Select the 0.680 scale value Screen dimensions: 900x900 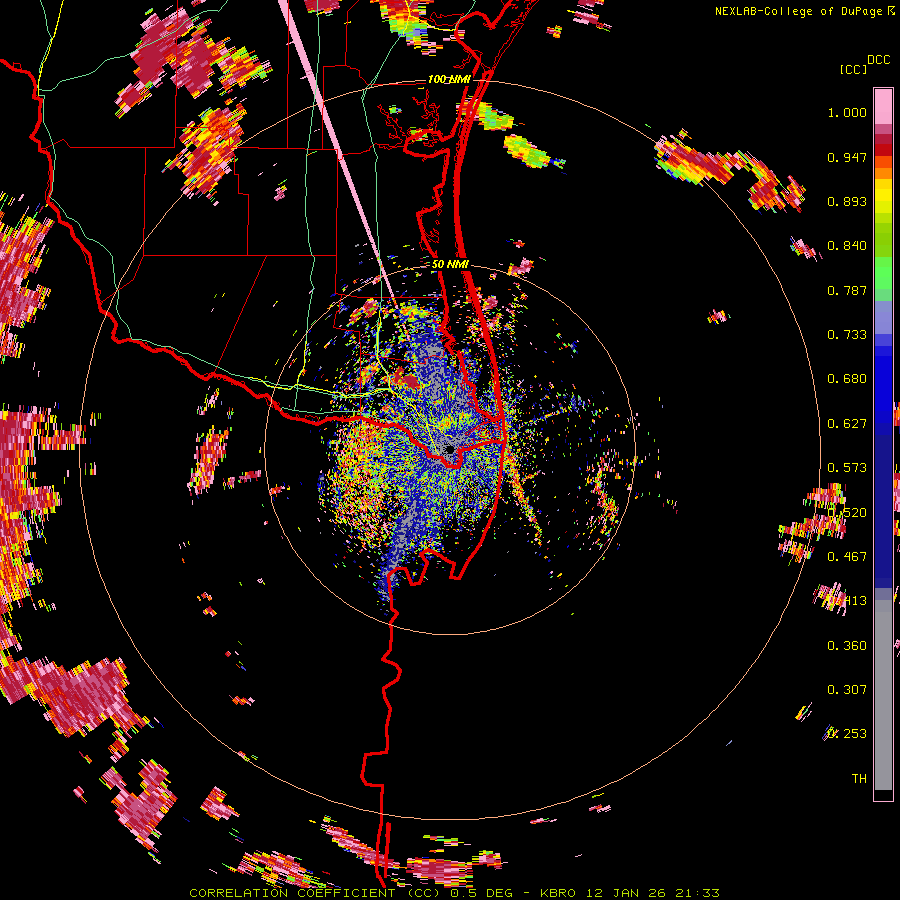847,379
